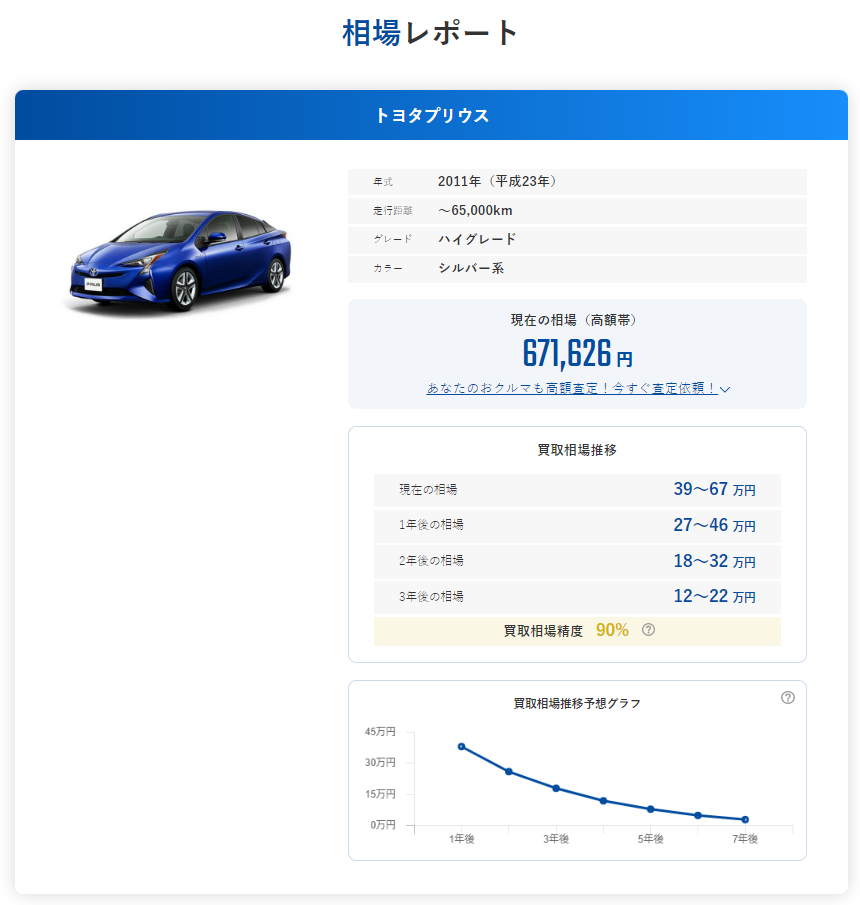This screenshot has height=905, width=860.
Task: Click help icon beside 買取相場精度 90%
Action: [x=648, y=630]
